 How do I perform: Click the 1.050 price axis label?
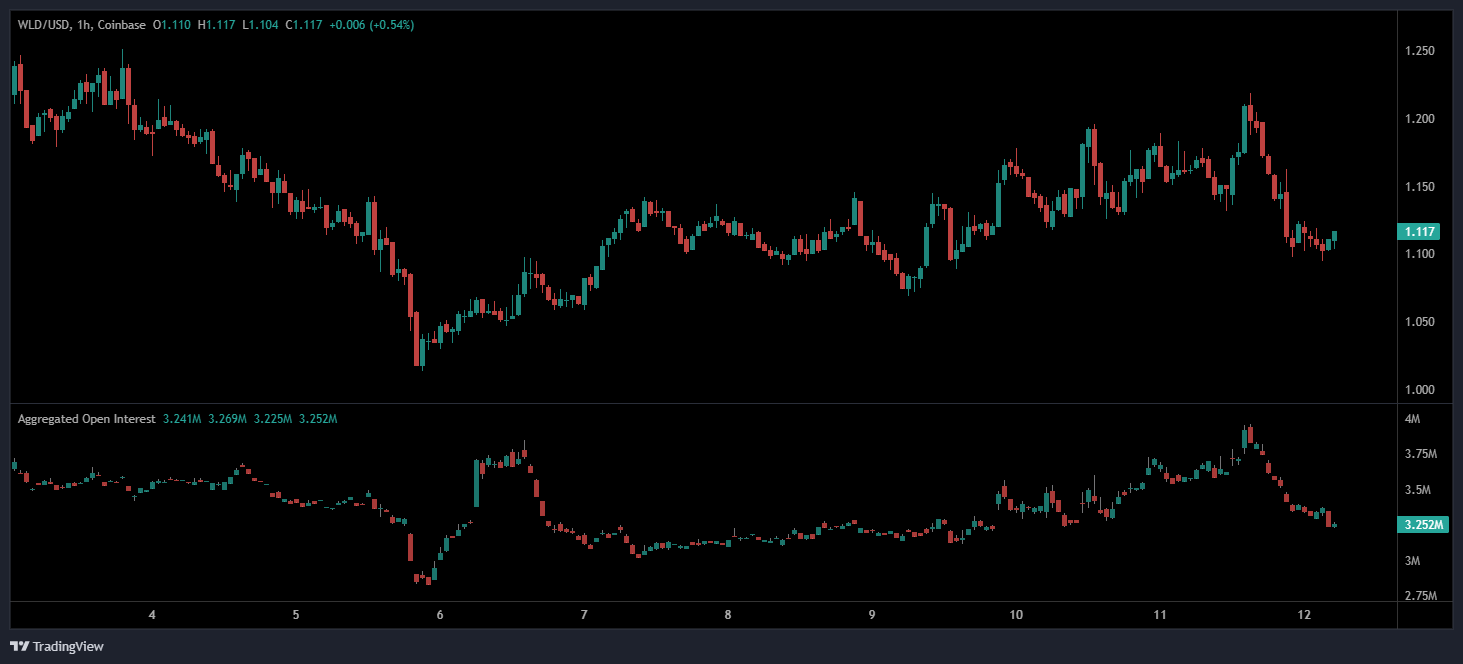pyautogui.click(x=1421, y=322)
